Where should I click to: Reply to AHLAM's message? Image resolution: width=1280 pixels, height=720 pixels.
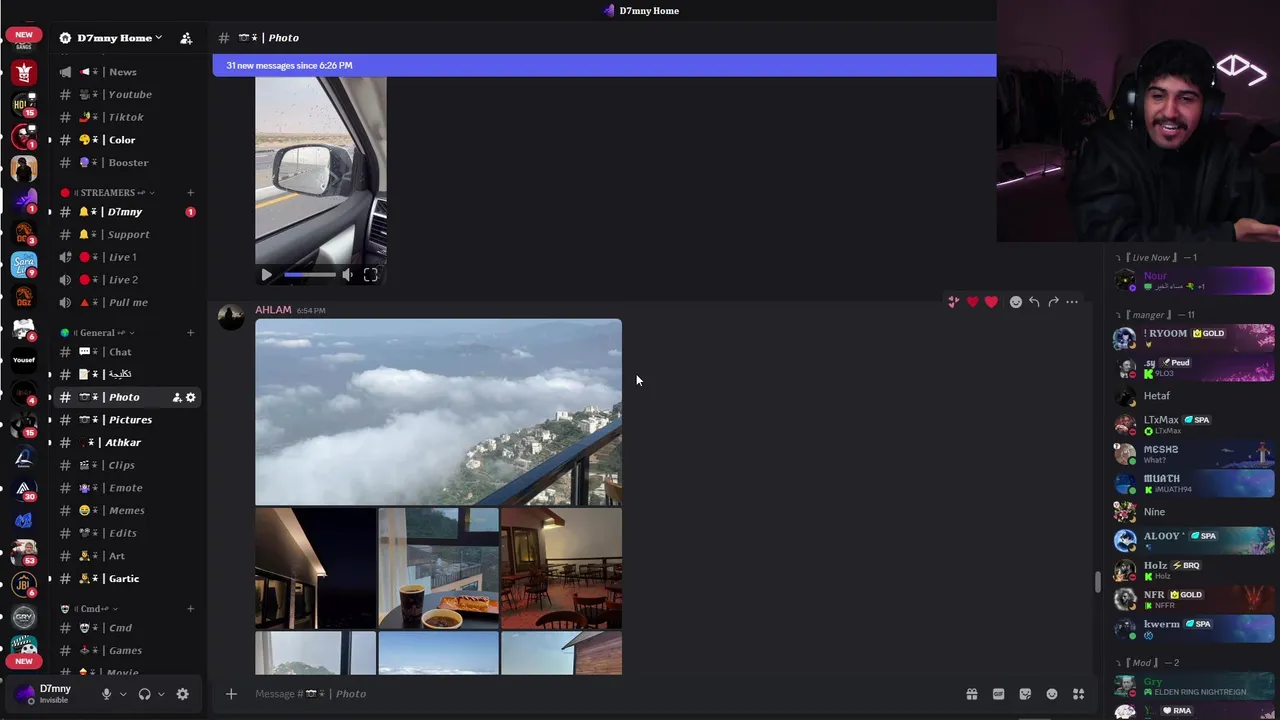coord(1034,302)
